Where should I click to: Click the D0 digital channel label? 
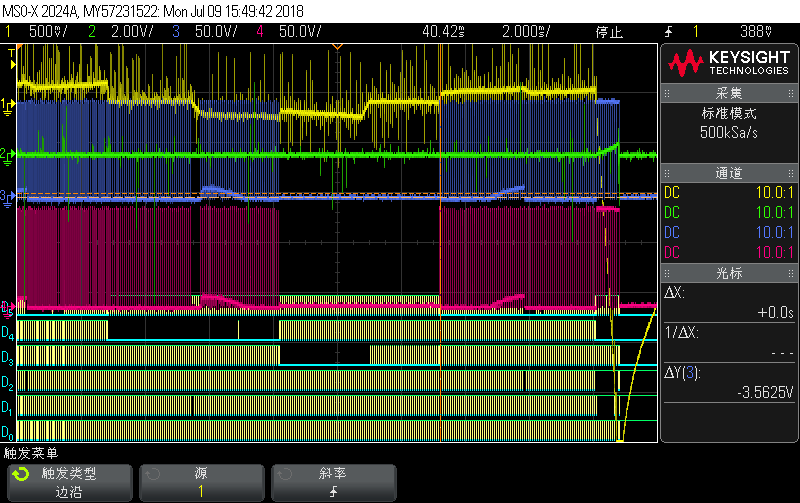click(x=7, y=433)
